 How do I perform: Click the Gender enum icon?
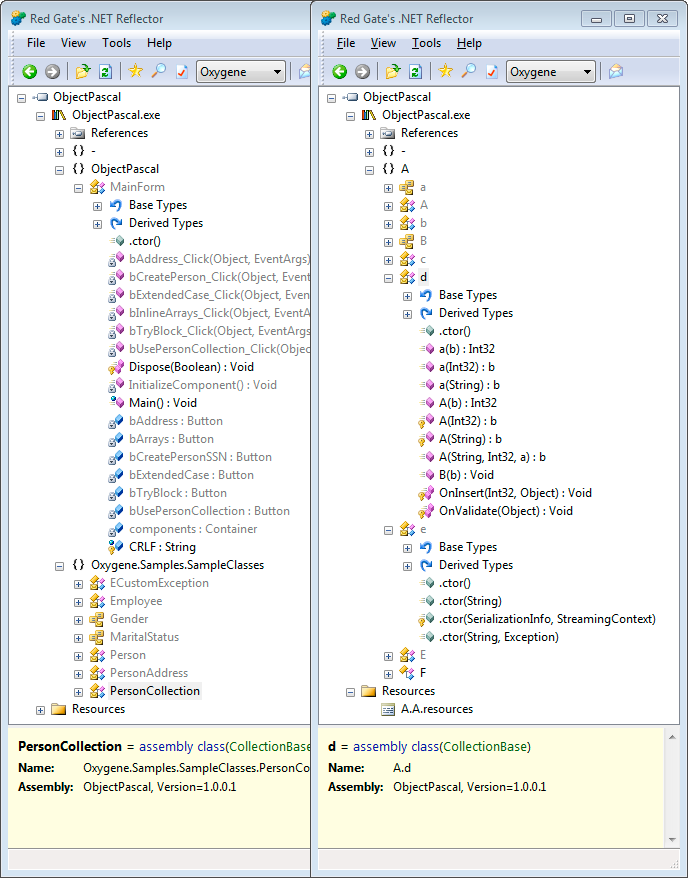(97, 619)
